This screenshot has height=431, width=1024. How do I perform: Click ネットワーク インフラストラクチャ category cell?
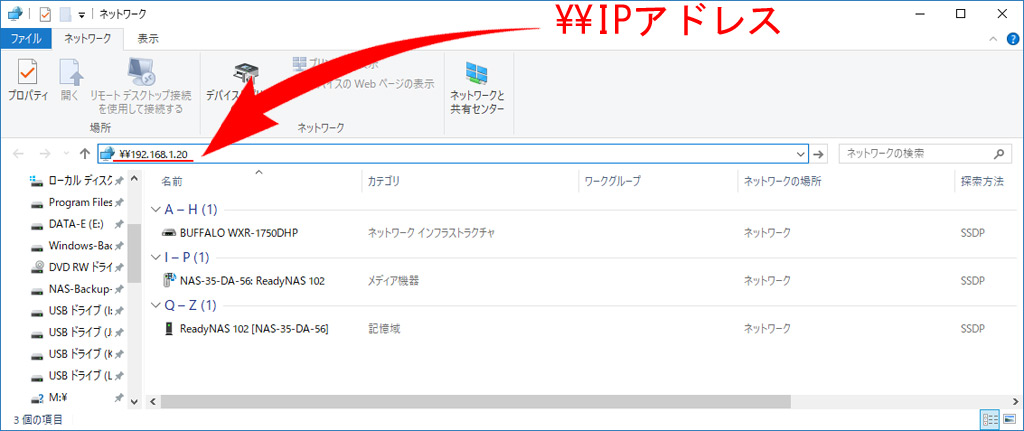pos(430,232)
